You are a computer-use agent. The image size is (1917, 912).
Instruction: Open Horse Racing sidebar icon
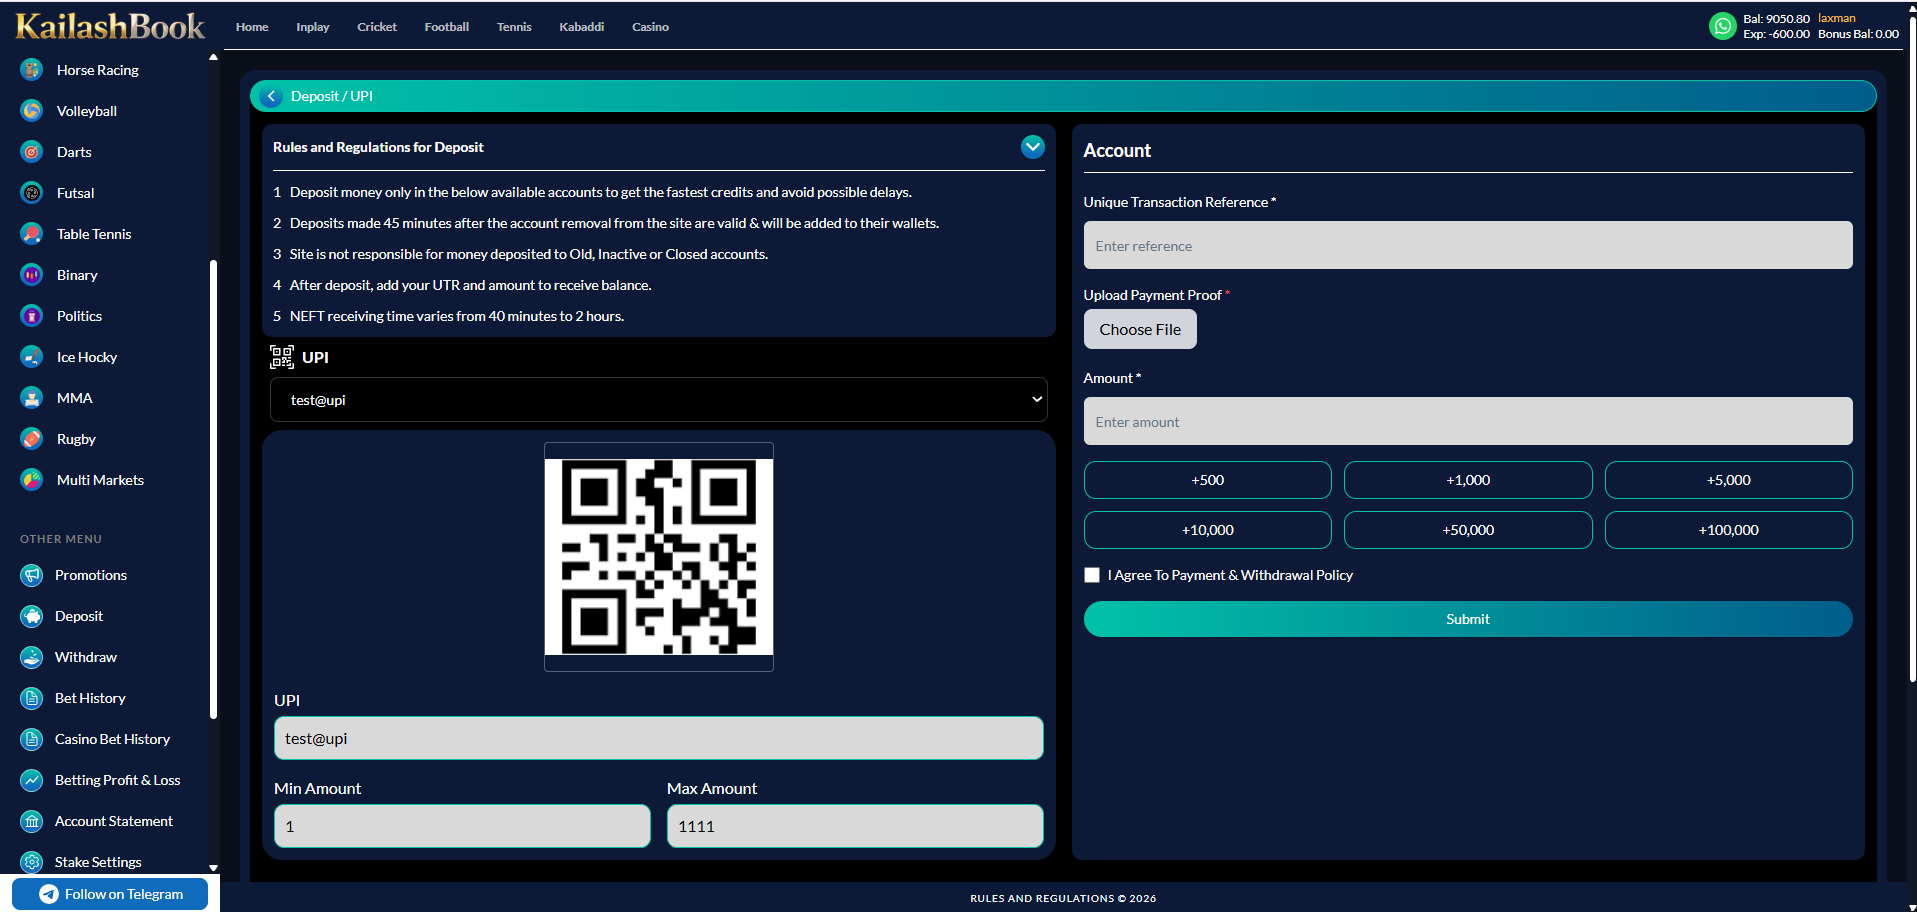coord(32,70)
